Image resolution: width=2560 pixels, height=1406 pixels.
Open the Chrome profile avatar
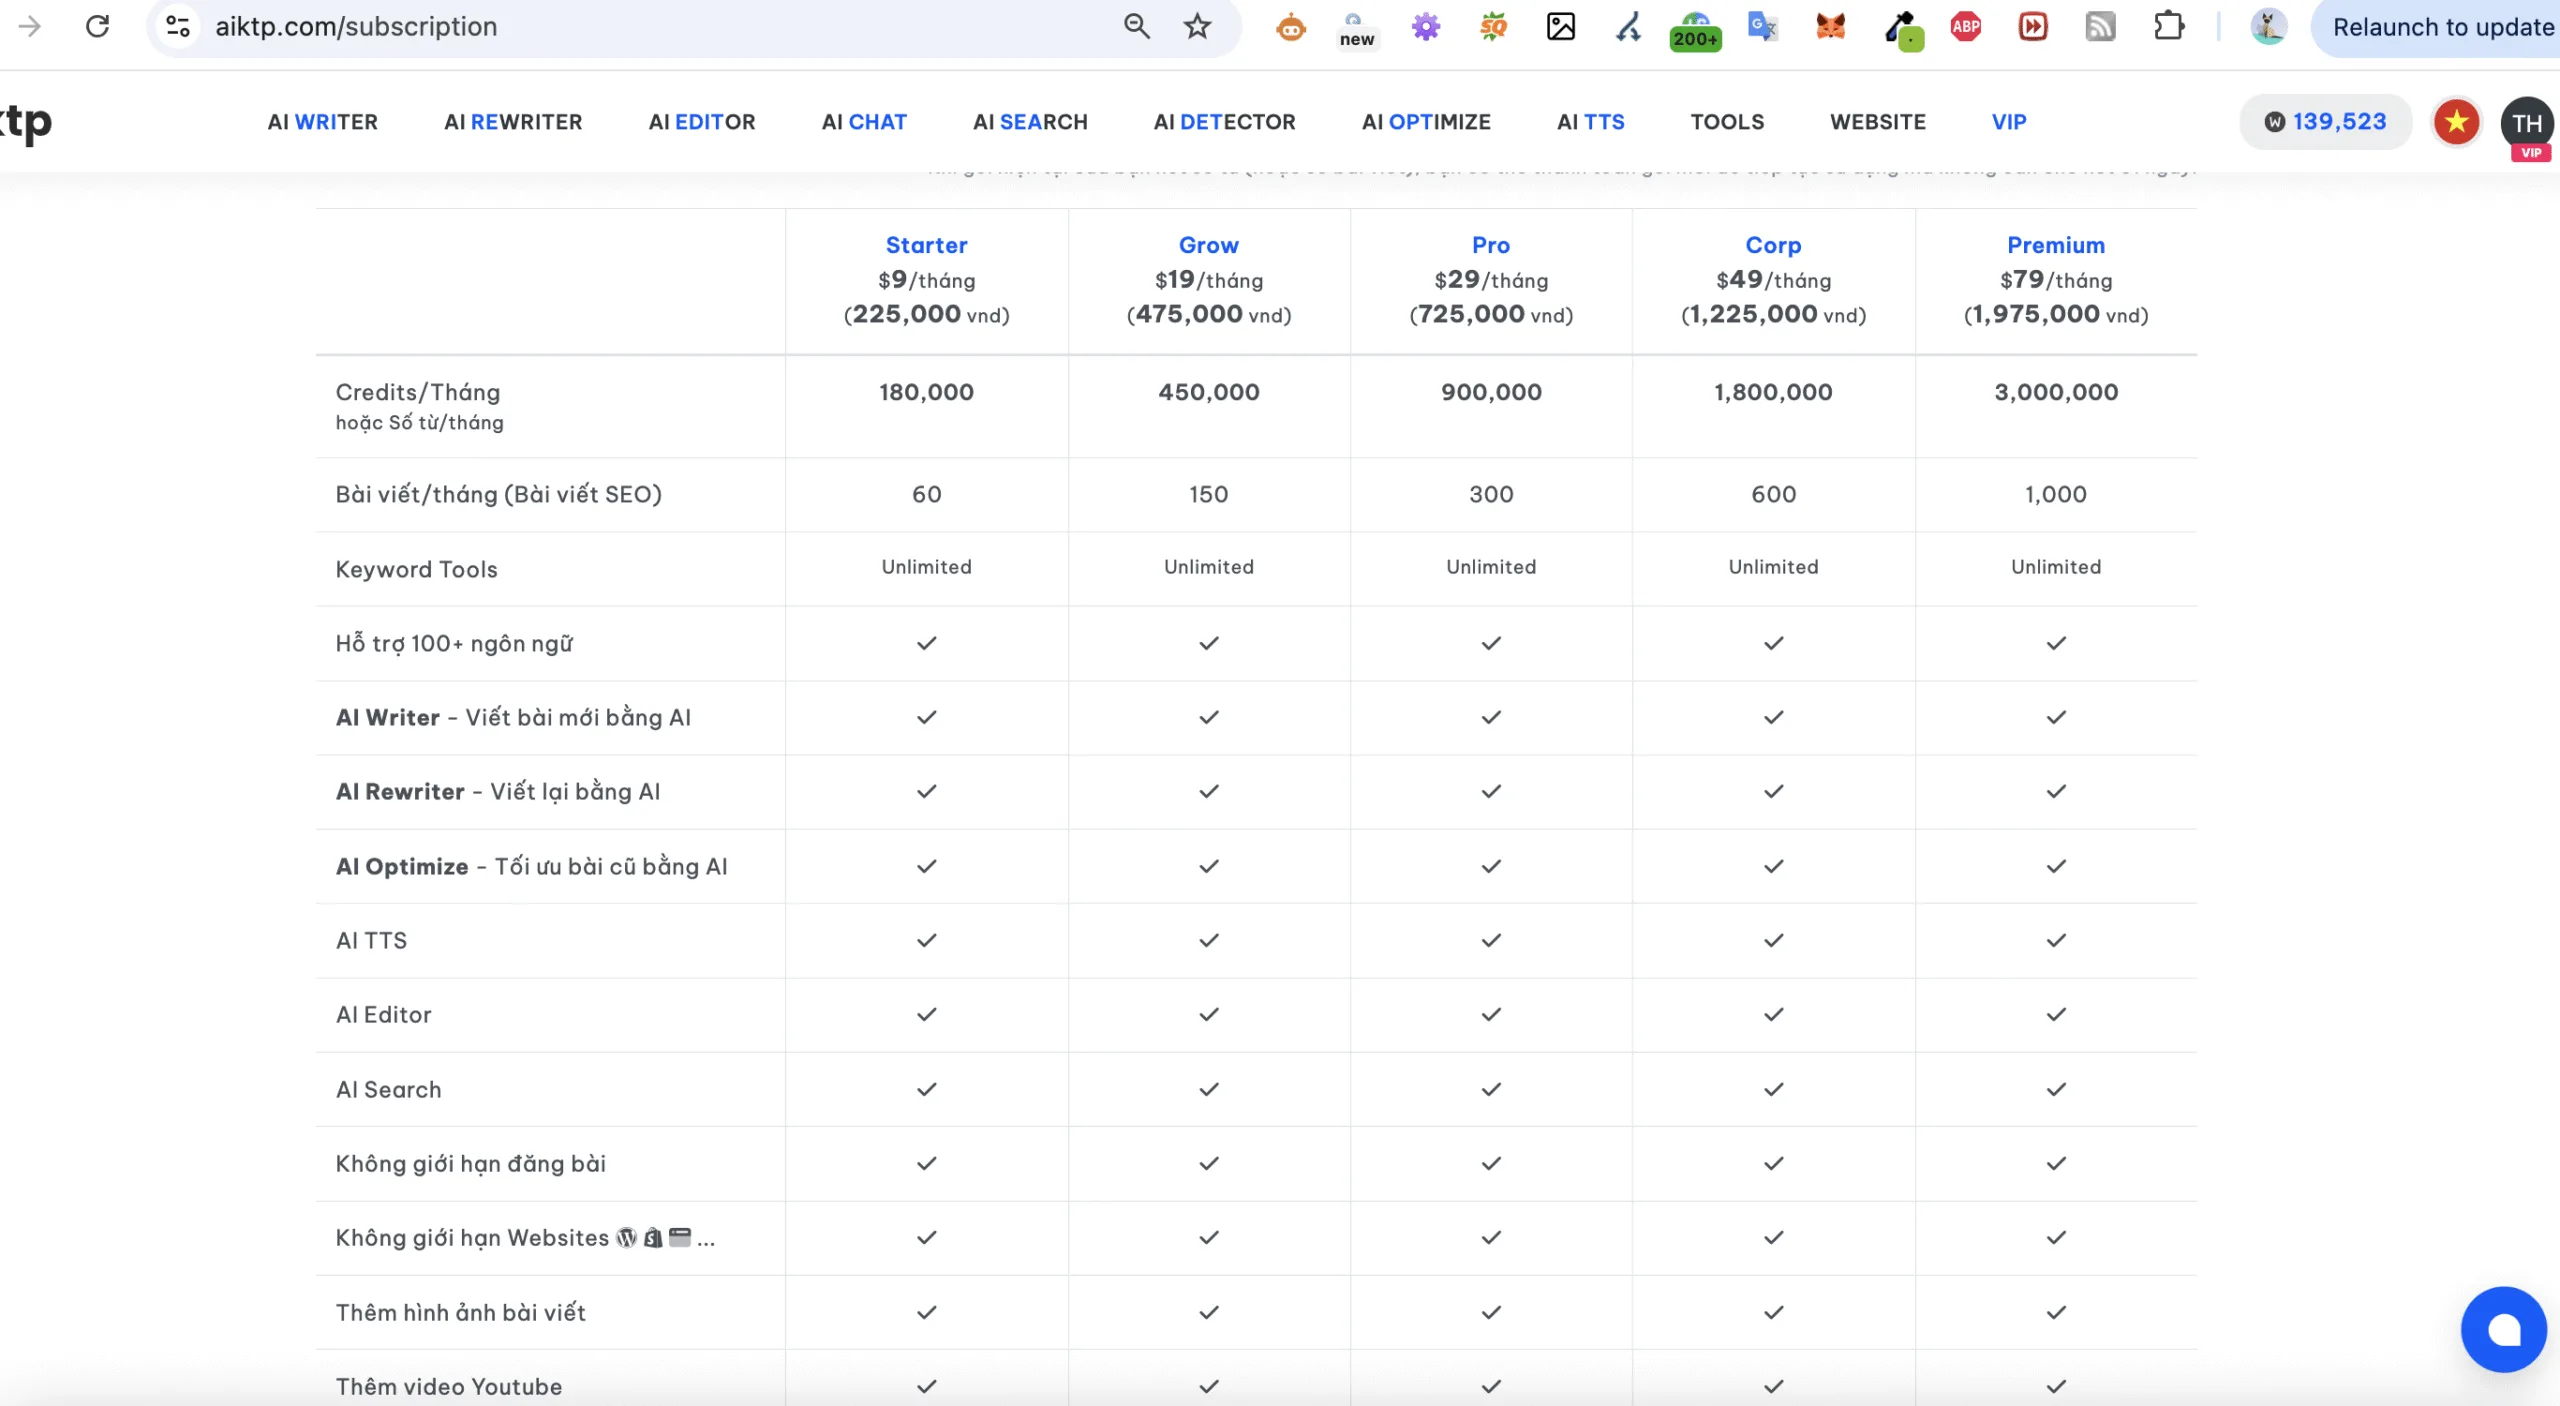point(2268,26)
